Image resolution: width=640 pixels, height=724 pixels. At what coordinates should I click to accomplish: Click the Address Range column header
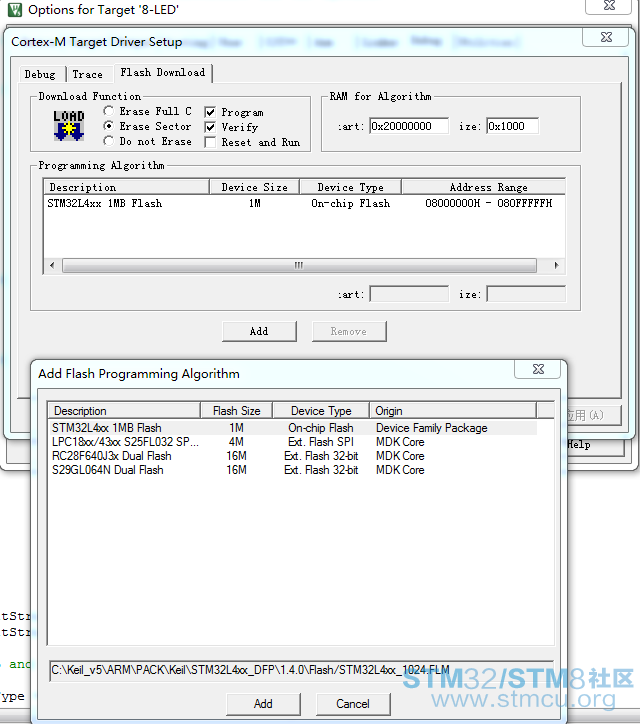(x=483, y=187)
